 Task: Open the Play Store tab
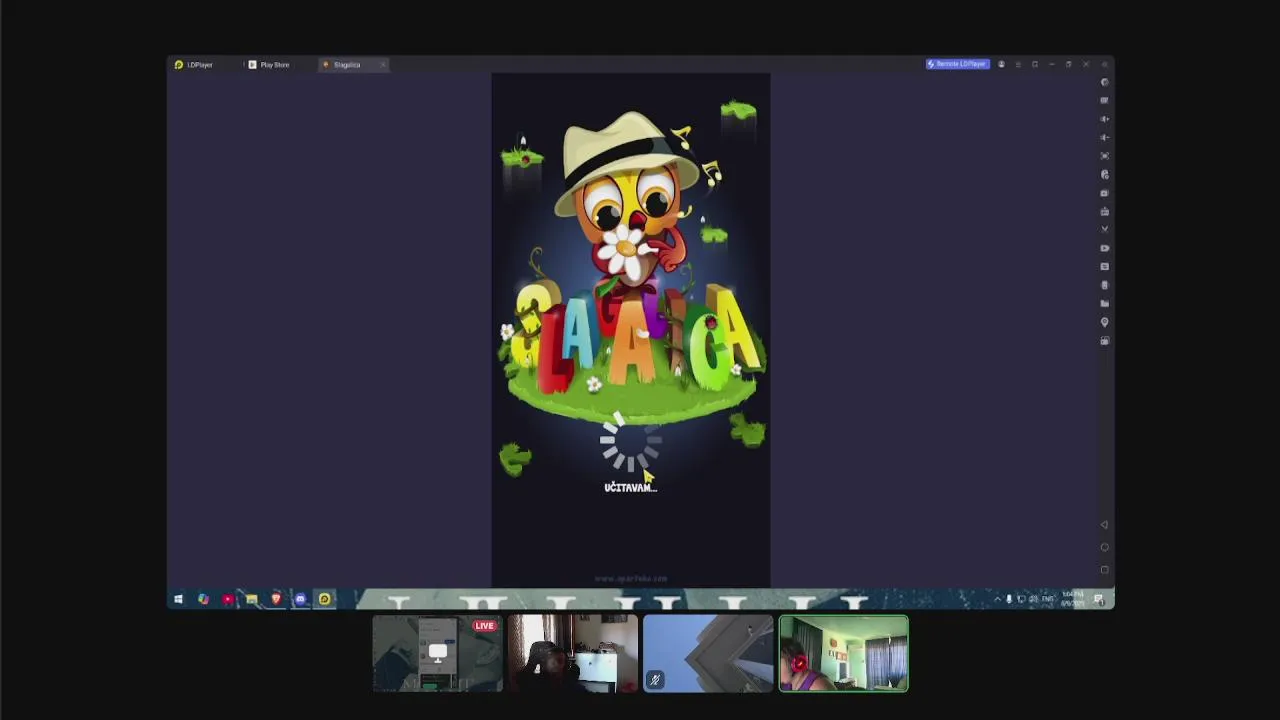(x=269, y=65)
